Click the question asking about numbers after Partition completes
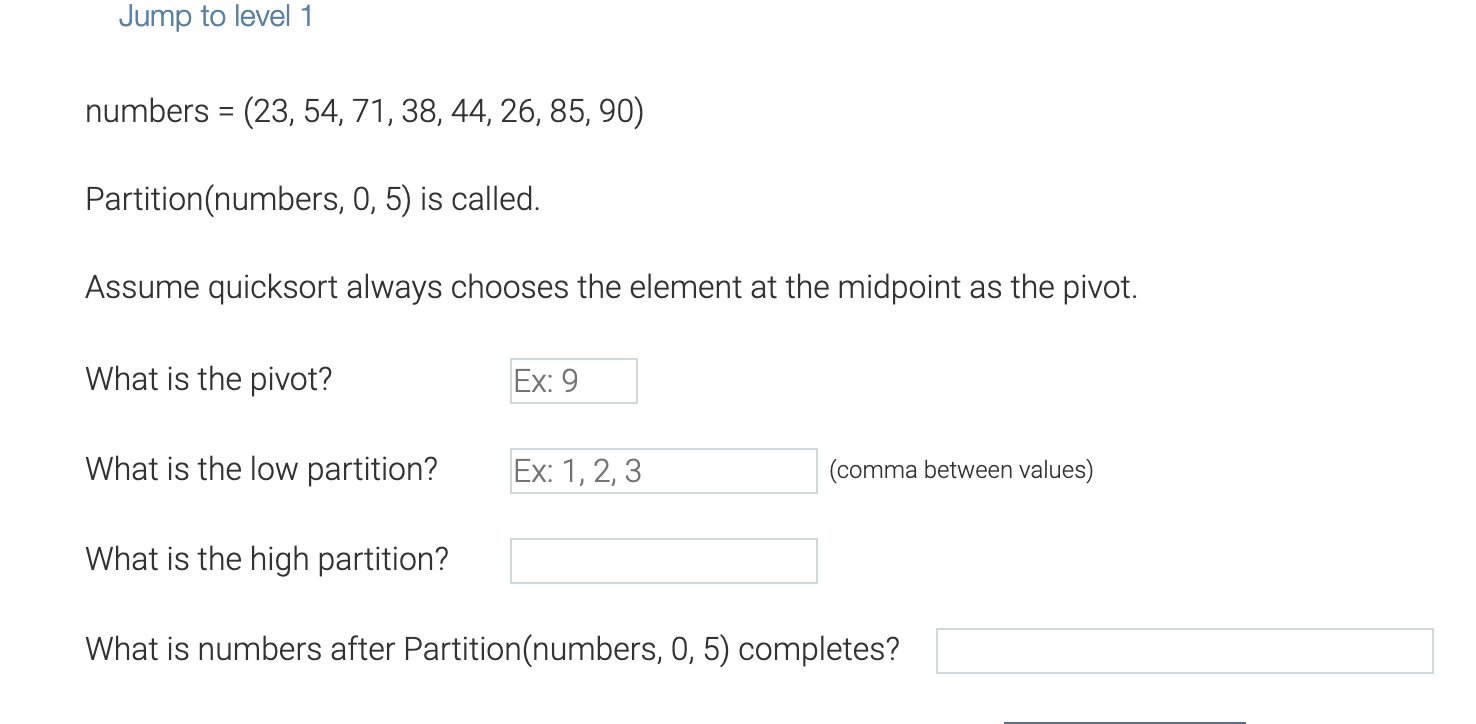1476x724 pixels. [492, 649]
